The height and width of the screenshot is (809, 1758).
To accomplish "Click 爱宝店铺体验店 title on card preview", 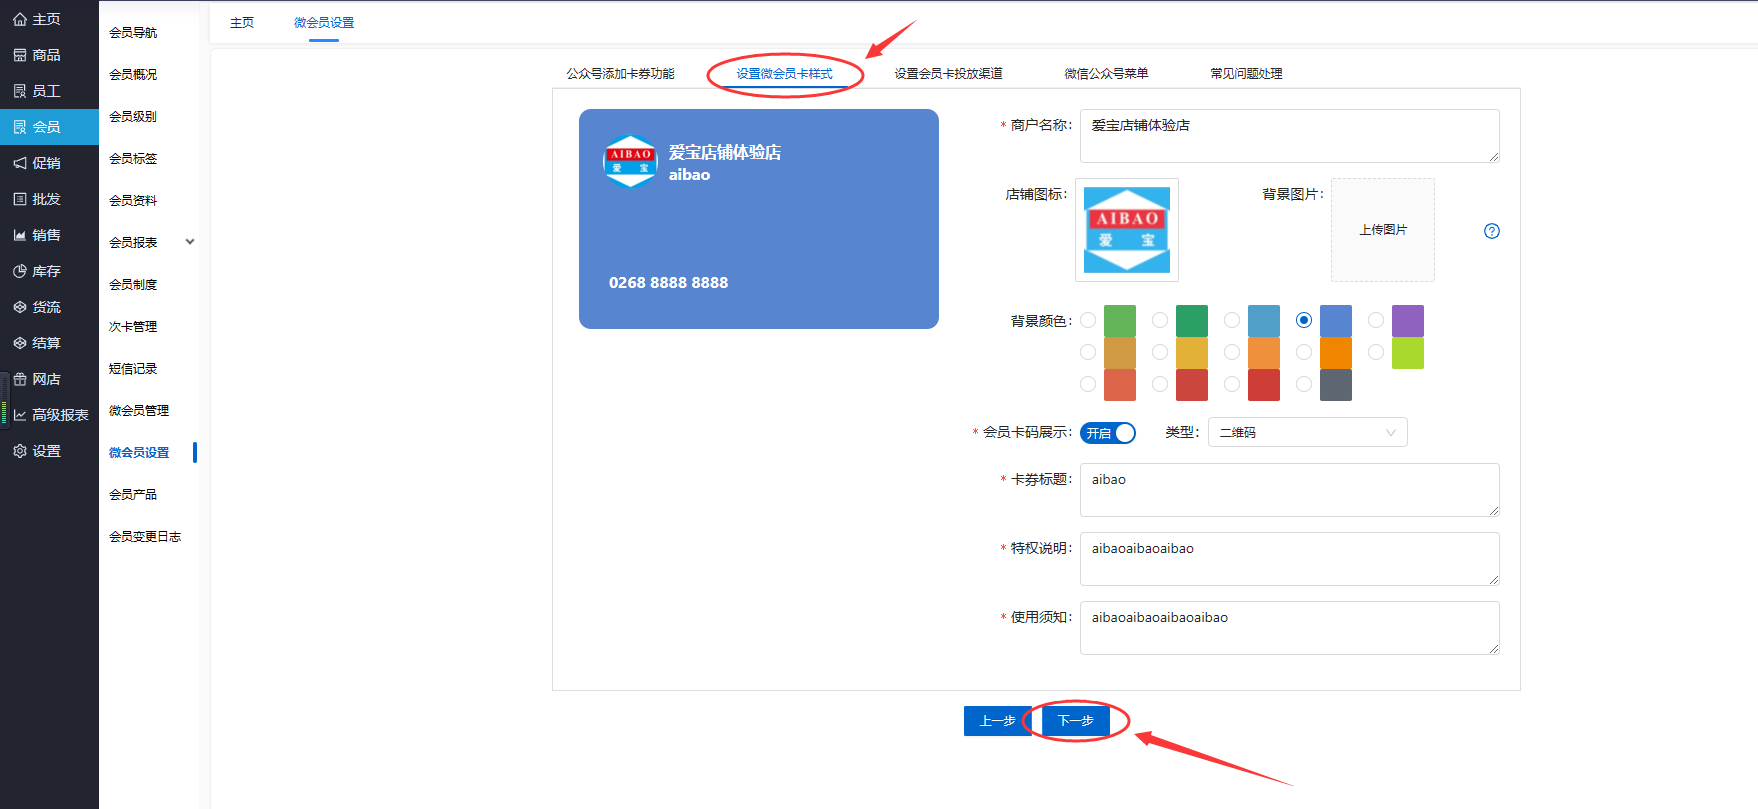I will coord(725,152).
